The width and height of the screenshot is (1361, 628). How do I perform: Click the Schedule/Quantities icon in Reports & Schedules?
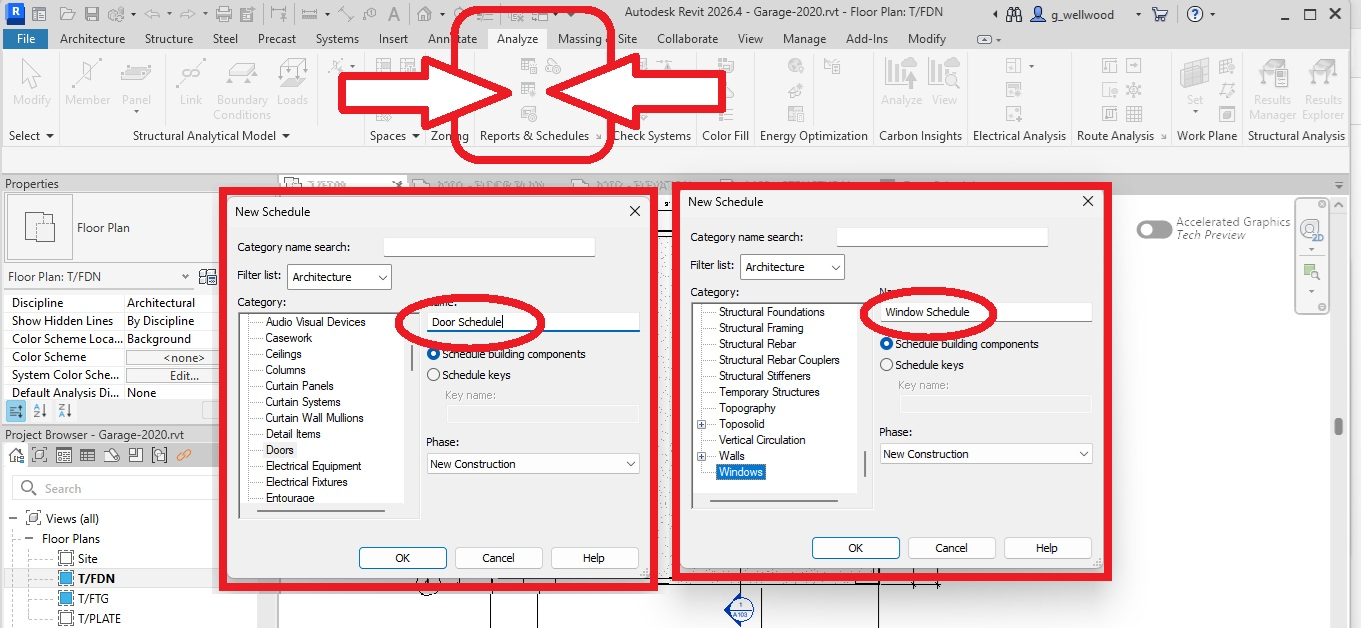point(528,90)
